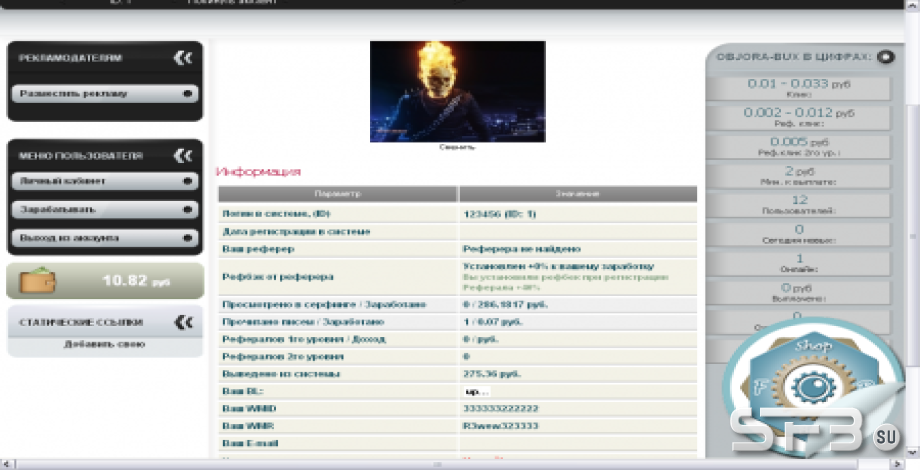
Task: Open the Личный кабинет menu item
Action: (105, 181)
